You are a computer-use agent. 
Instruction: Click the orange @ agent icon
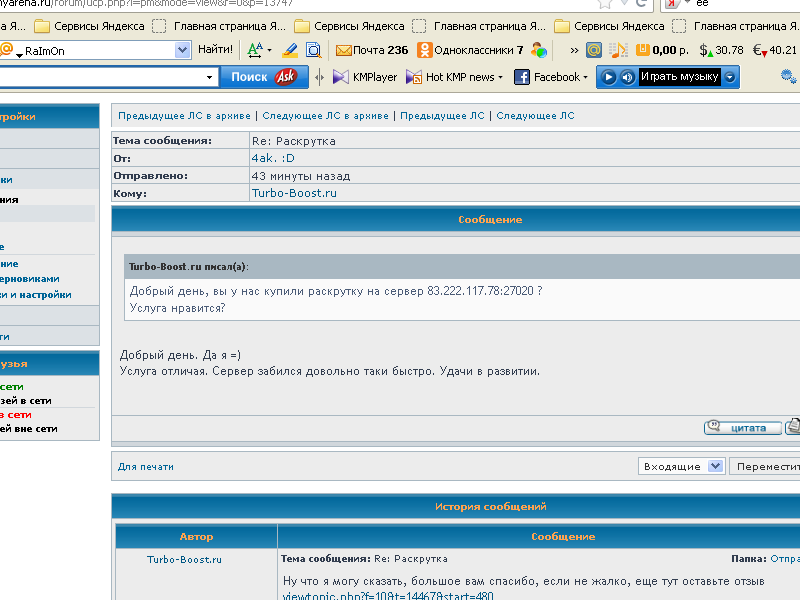(x=594, y=50)
